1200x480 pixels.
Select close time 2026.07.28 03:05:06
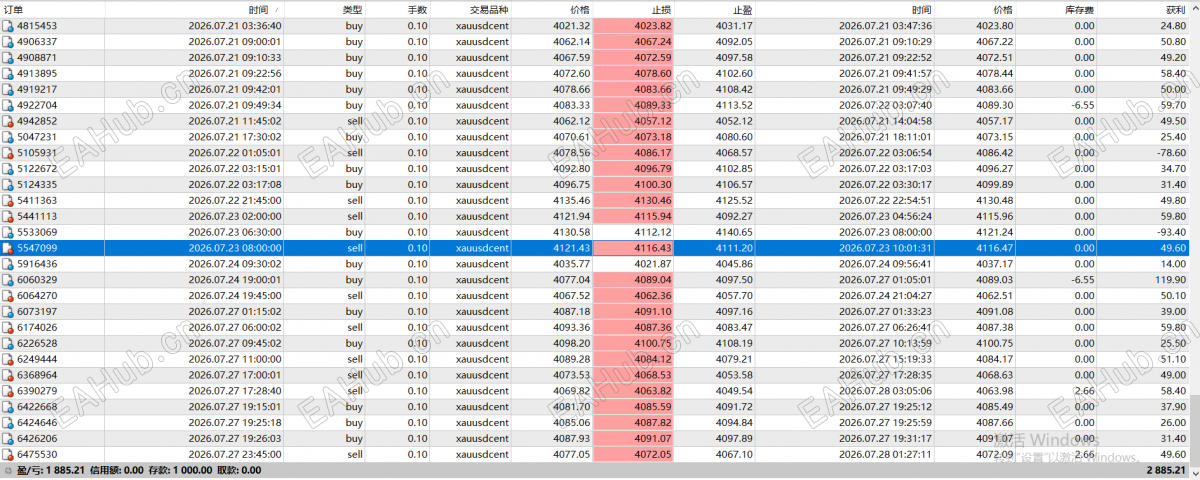point(885,391)
